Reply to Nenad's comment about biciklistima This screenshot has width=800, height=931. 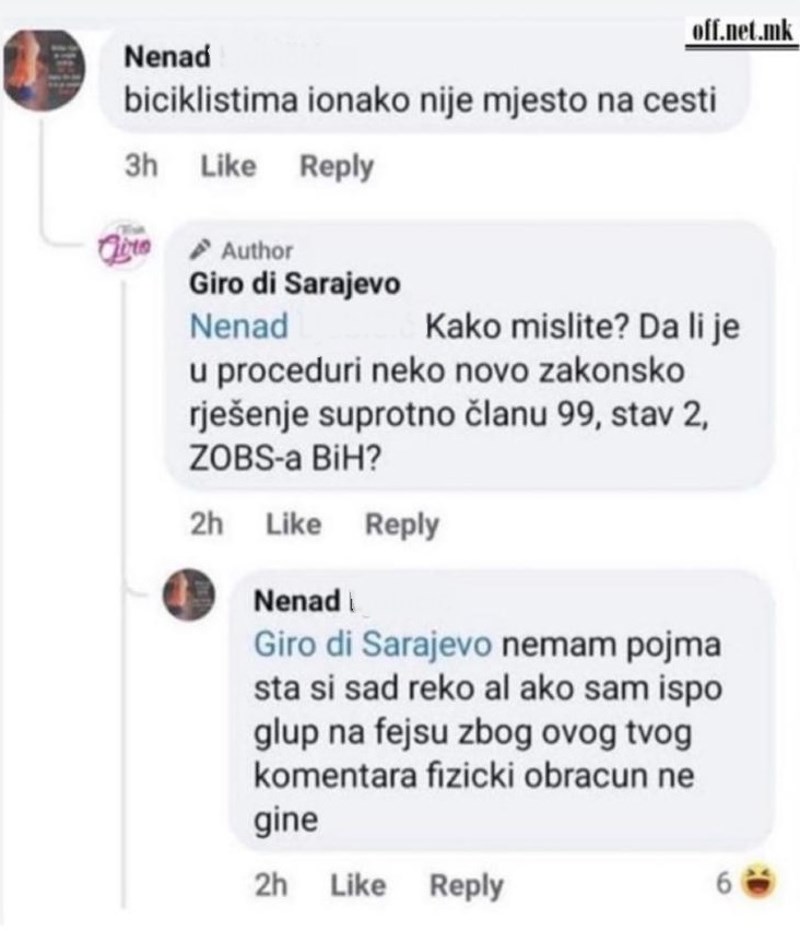pyautogui.click(x=336, y=166)
